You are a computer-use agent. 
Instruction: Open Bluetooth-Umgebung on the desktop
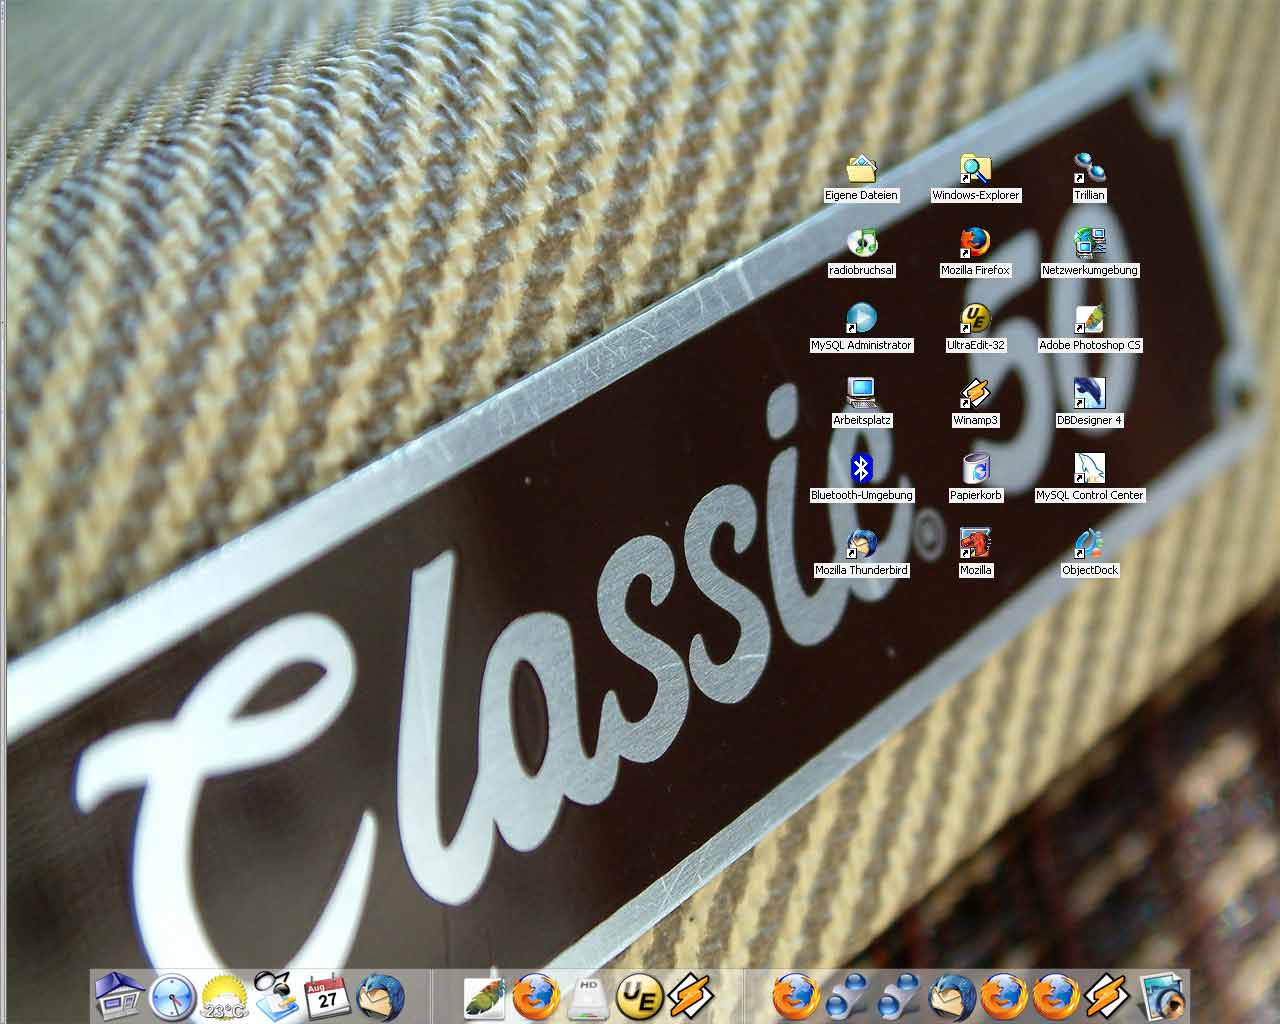tap(861, 478)
